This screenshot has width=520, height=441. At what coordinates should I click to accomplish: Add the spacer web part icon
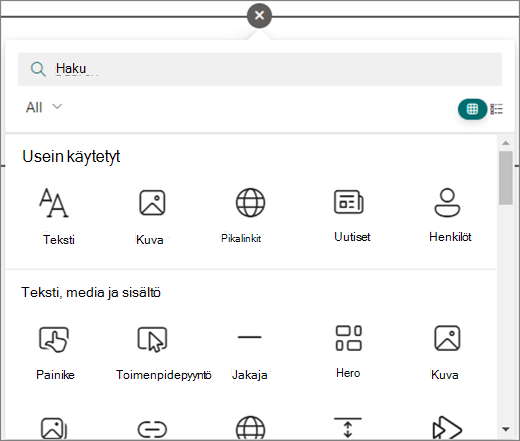click(348, 428)
